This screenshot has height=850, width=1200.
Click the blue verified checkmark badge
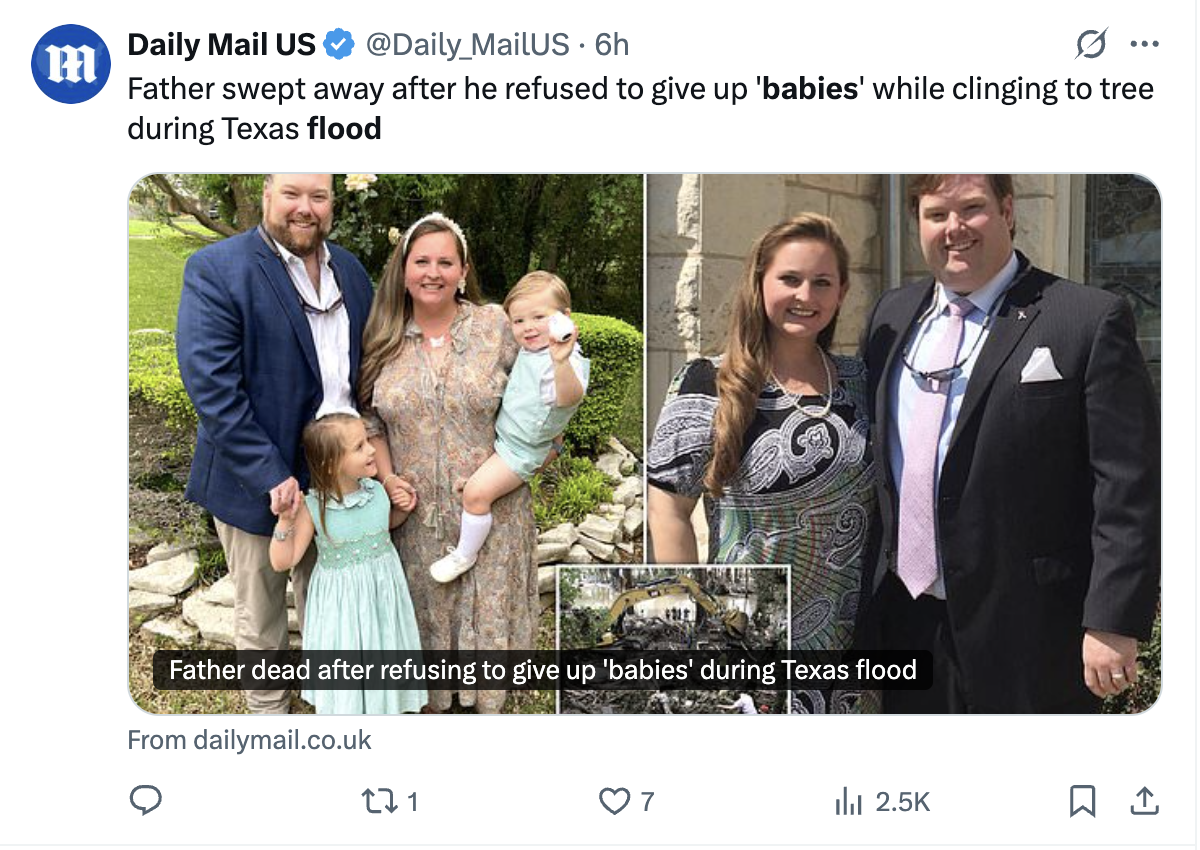point(339,44)
